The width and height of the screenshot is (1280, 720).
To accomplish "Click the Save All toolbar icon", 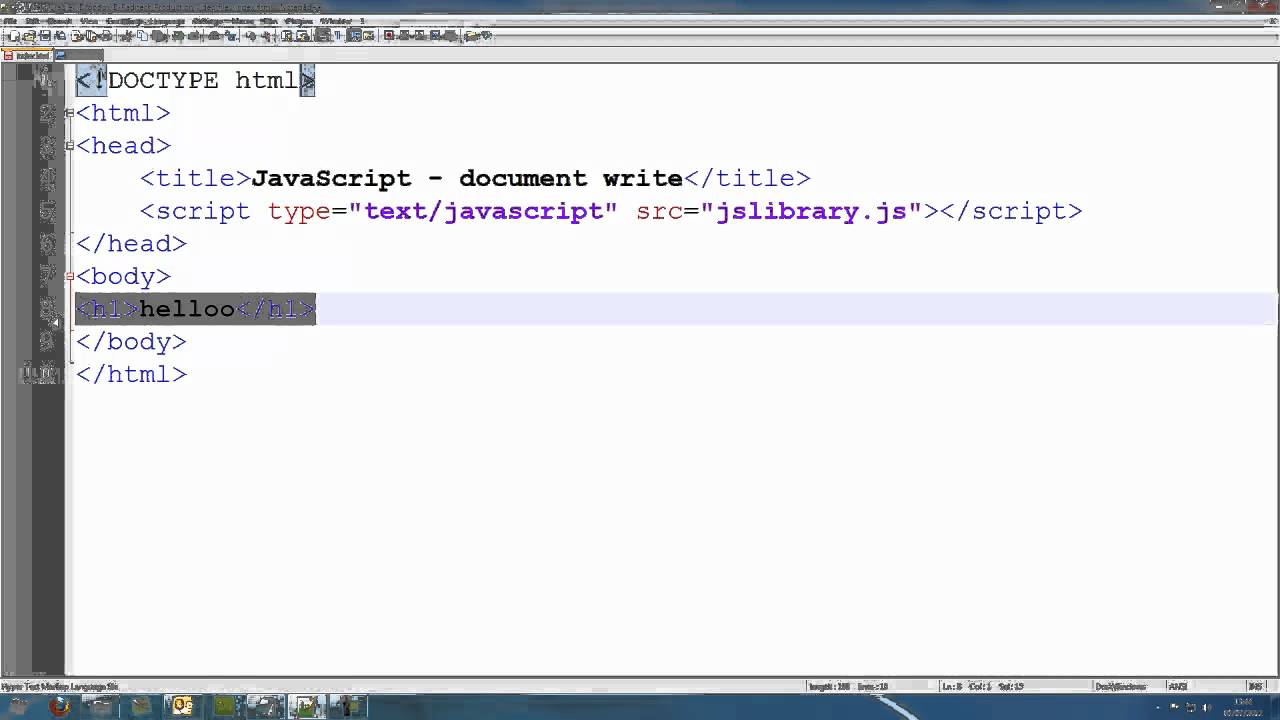I will pyautogui.click(x=60, y=36).
